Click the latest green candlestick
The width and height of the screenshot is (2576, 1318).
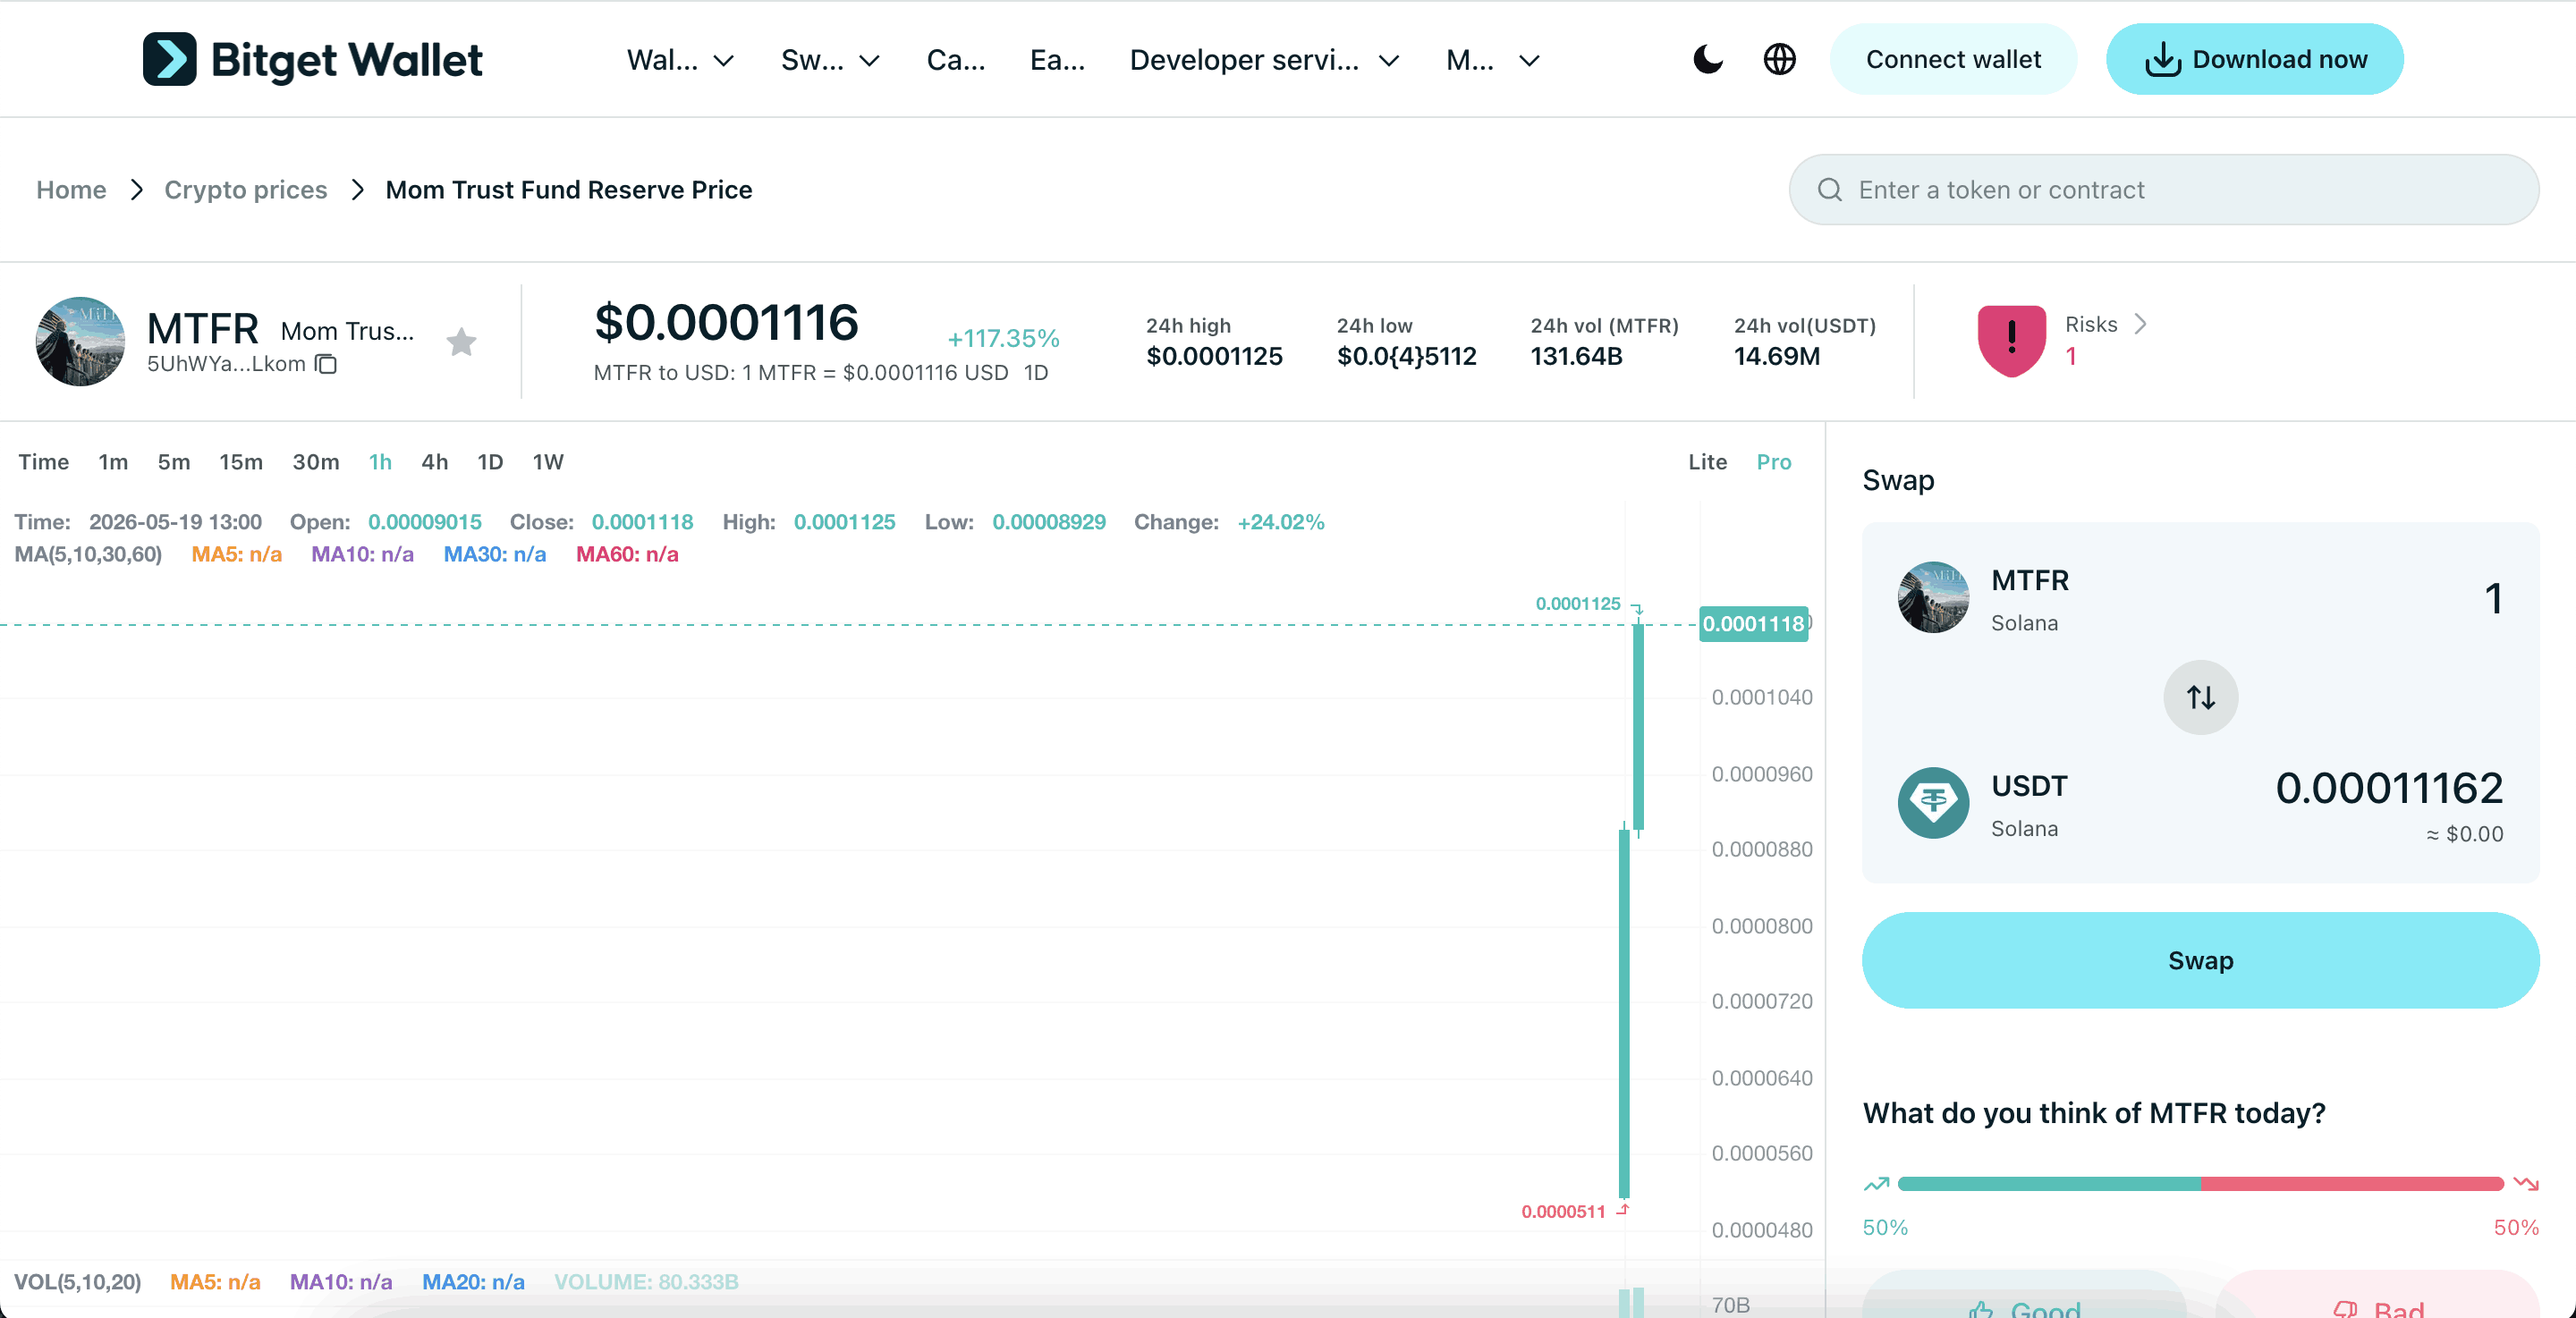[x=1638, y=727]
